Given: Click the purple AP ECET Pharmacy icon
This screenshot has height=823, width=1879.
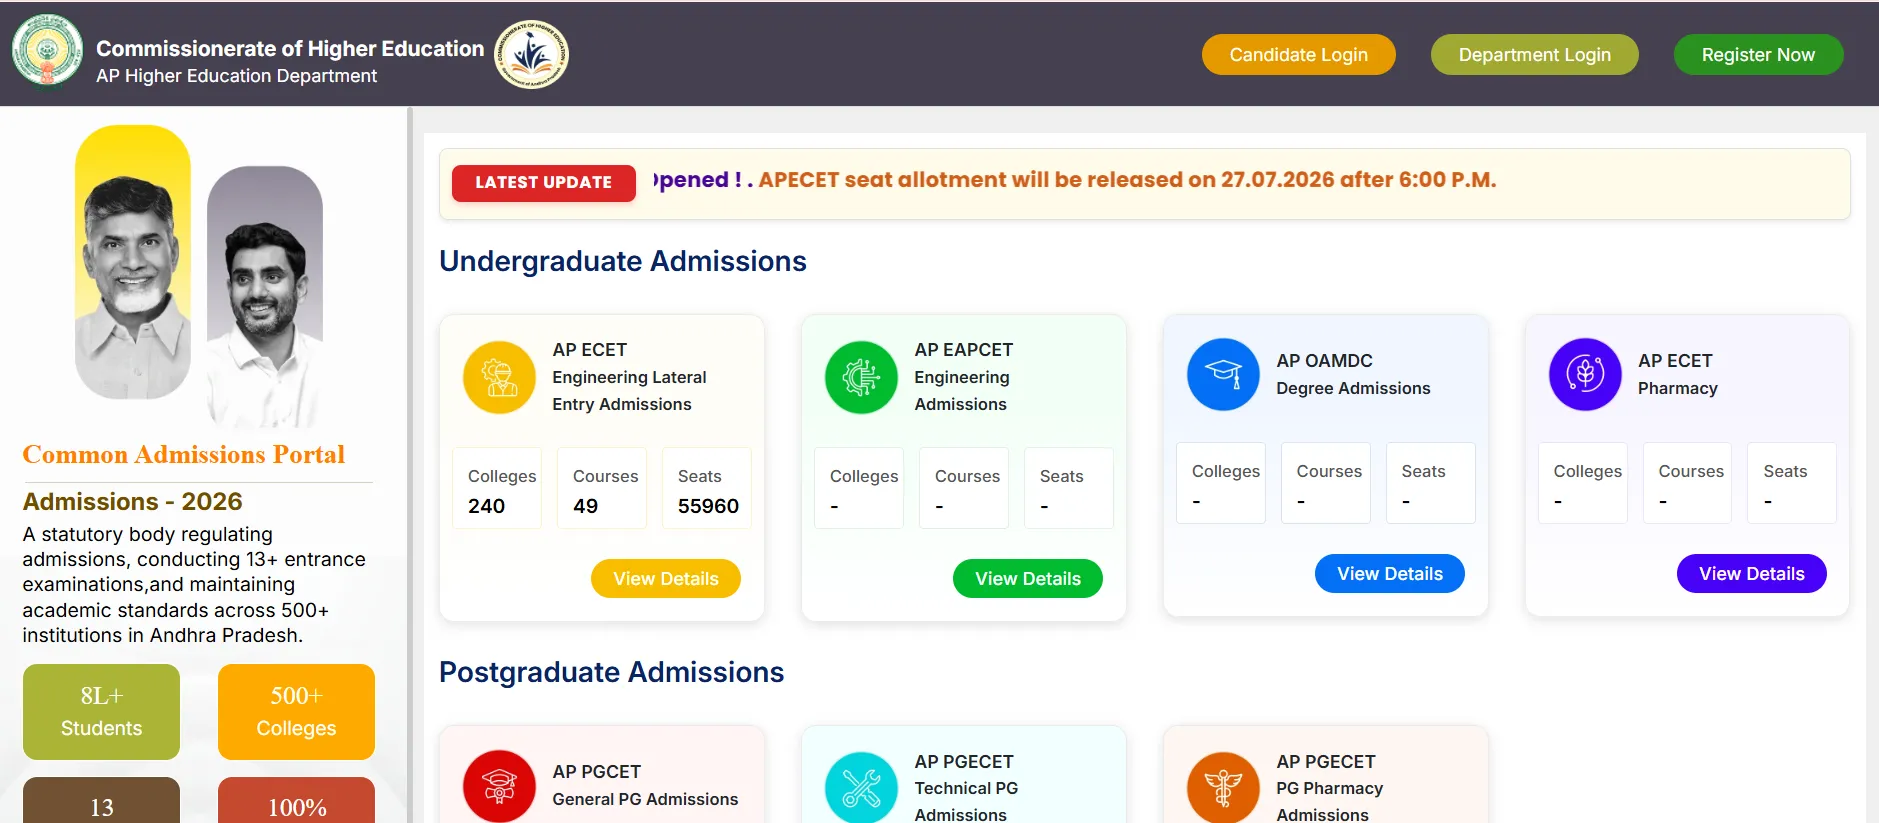Looking at the screenshot, I should tap(1585, 374).
